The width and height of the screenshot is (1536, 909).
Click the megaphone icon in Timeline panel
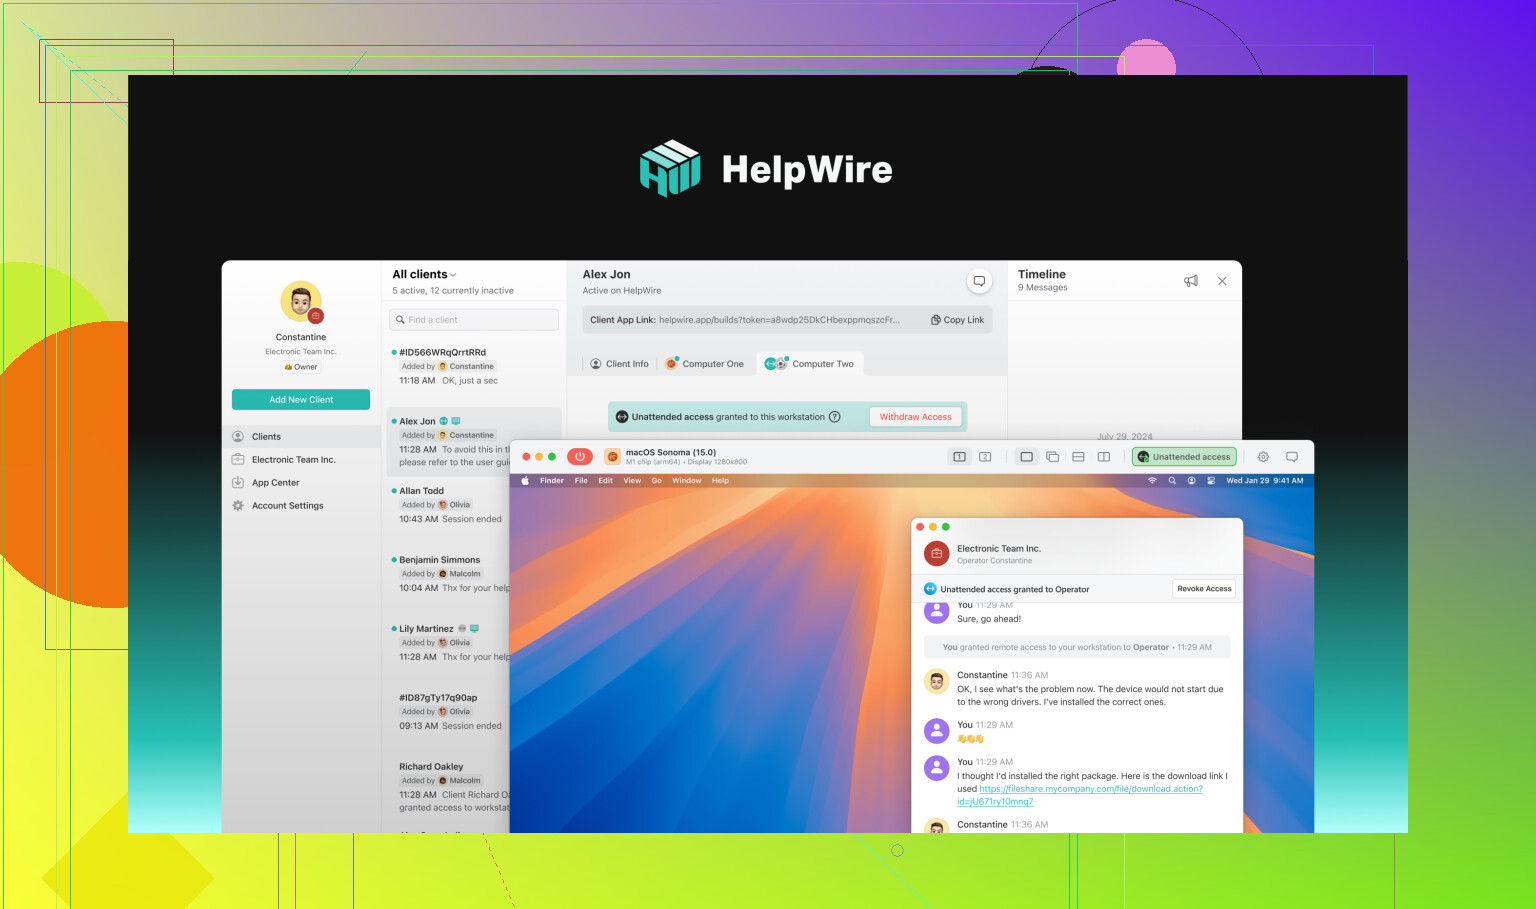pos(1191,281)
